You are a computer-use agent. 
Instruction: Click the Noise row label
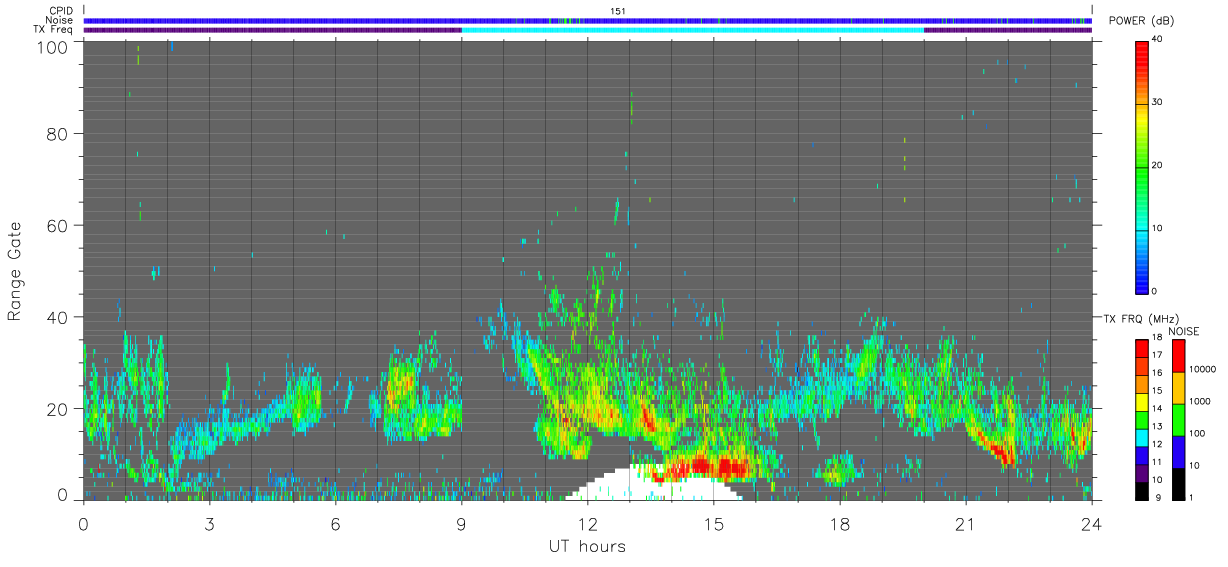tap(59, 20)
